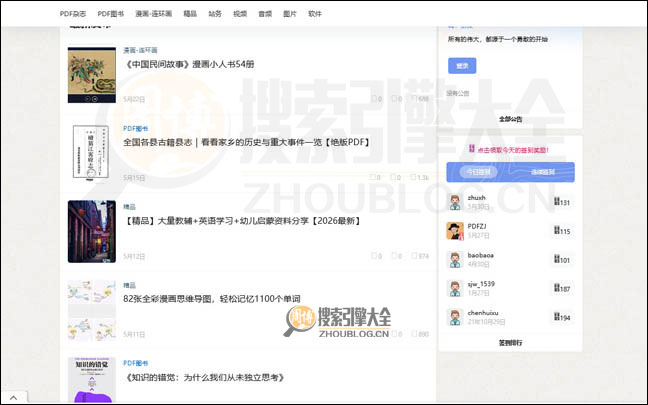Click like count icon on 中国民间故事 post
Image resolution: width=648 pixels, height=405 pixels.
pos(397,99)
